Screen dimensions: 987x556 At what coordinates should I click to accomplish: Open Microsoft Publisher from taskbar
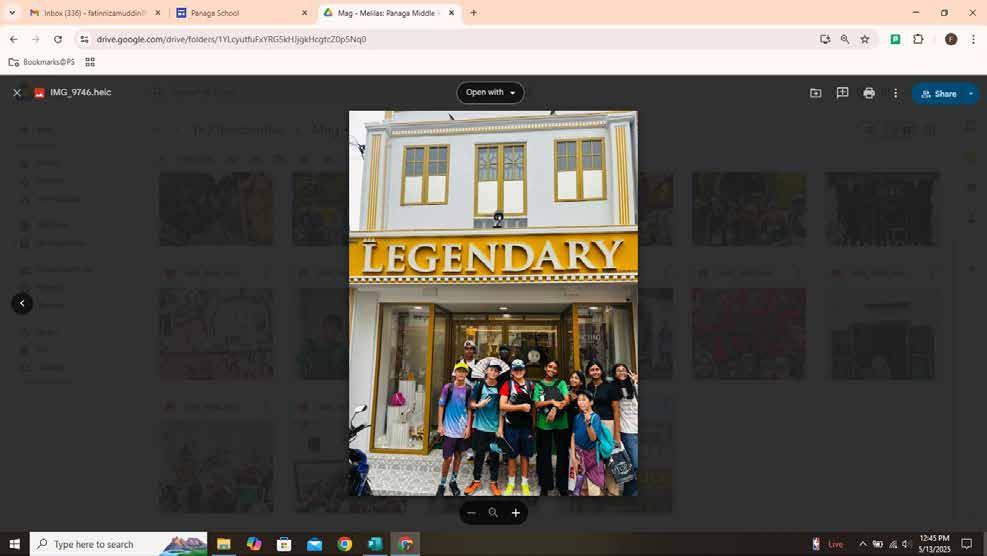[375, 544]
